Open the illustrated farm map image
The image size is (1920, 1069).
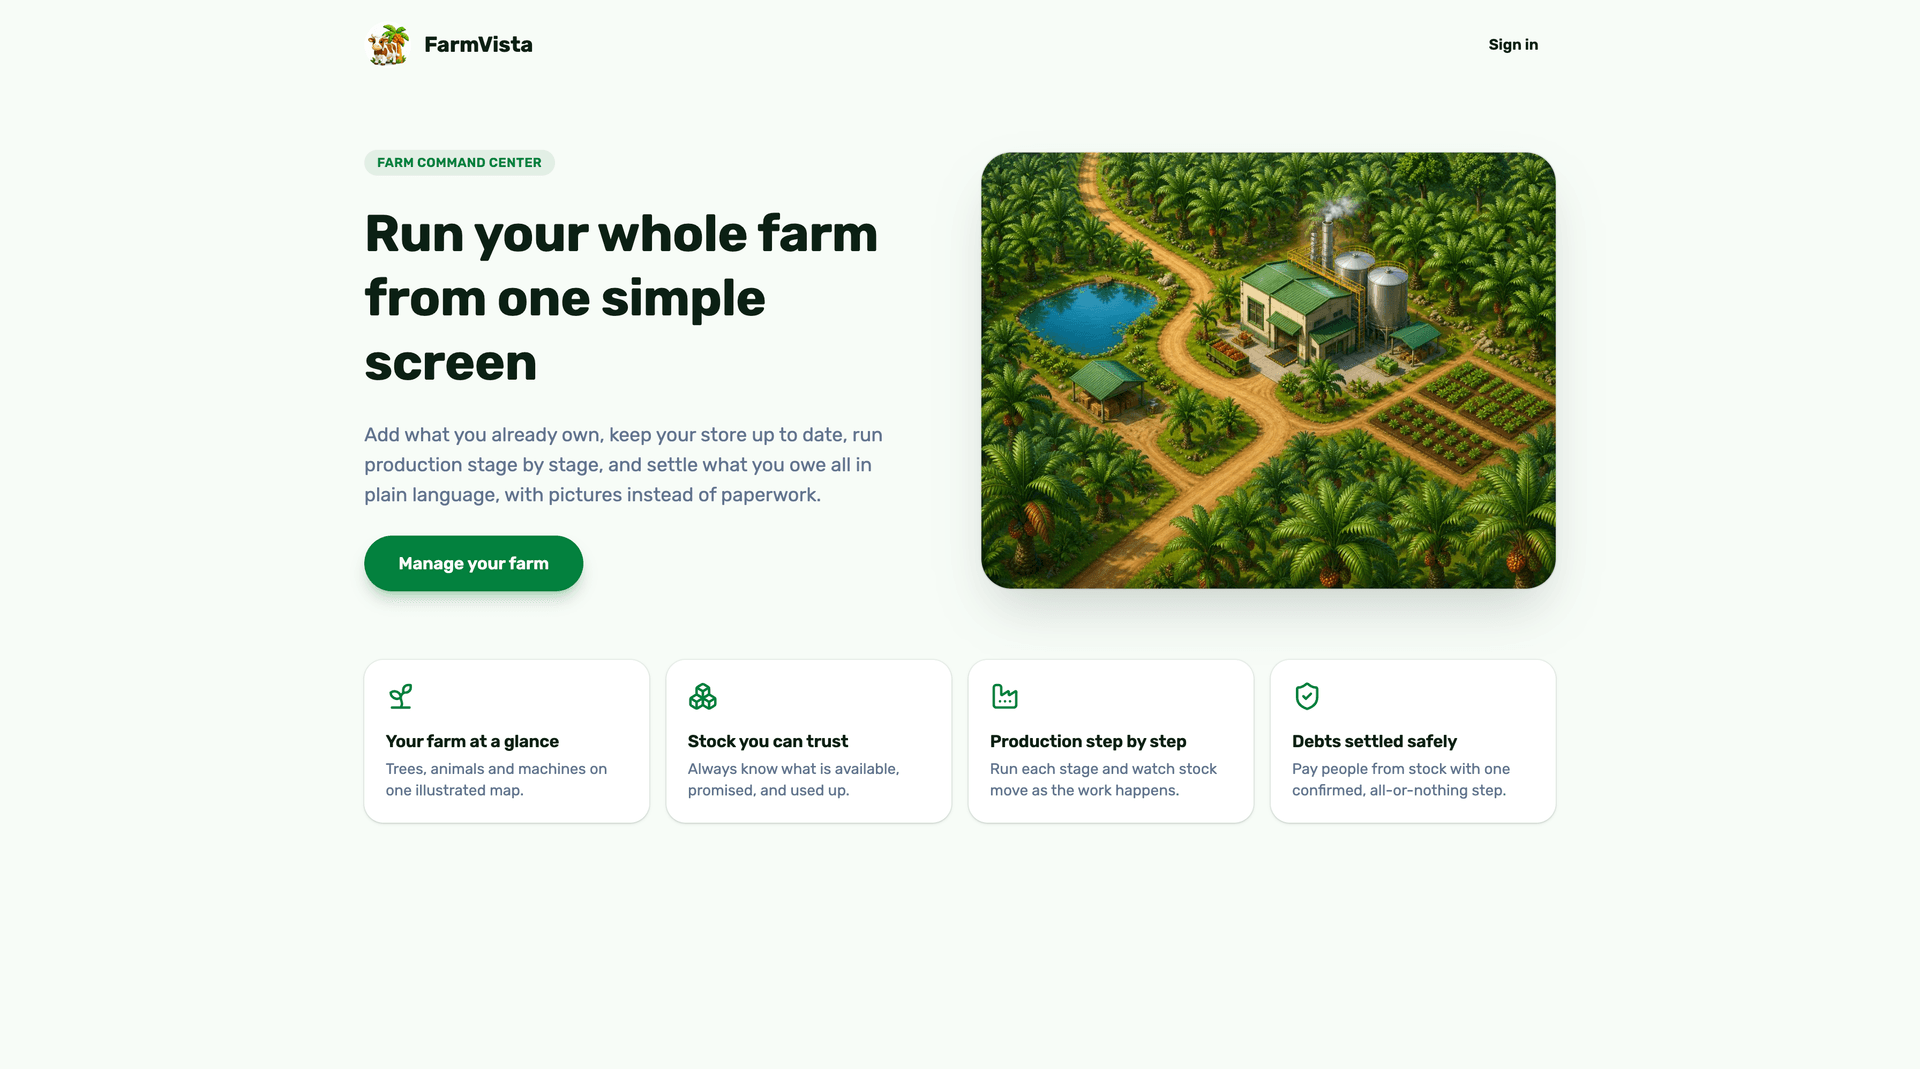(1268, 370)
